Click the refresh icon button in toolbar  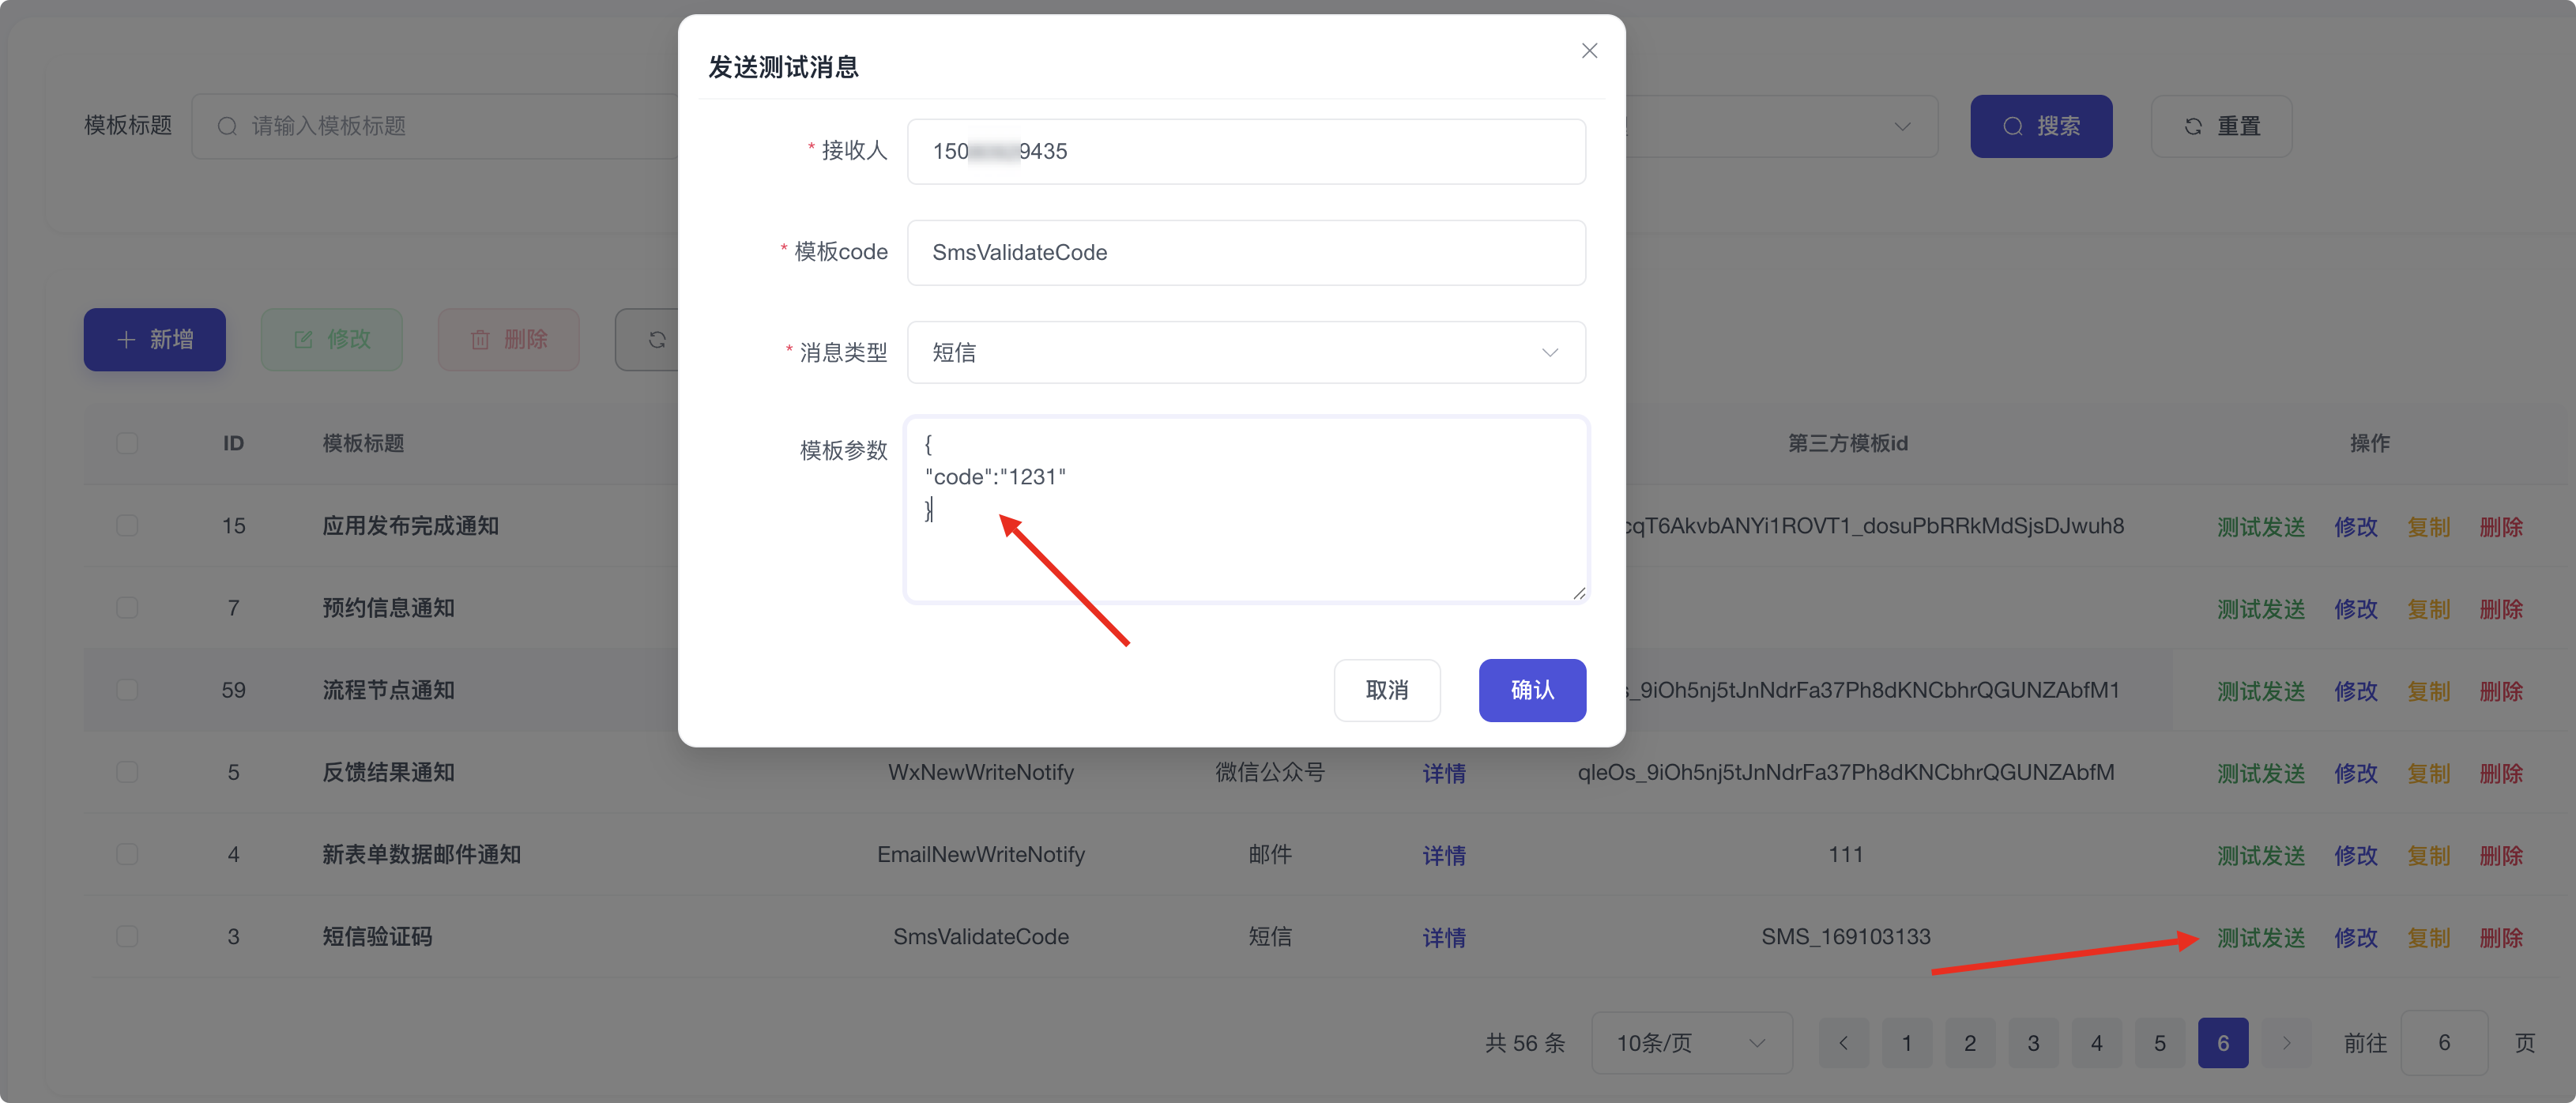tap(655, 339)
